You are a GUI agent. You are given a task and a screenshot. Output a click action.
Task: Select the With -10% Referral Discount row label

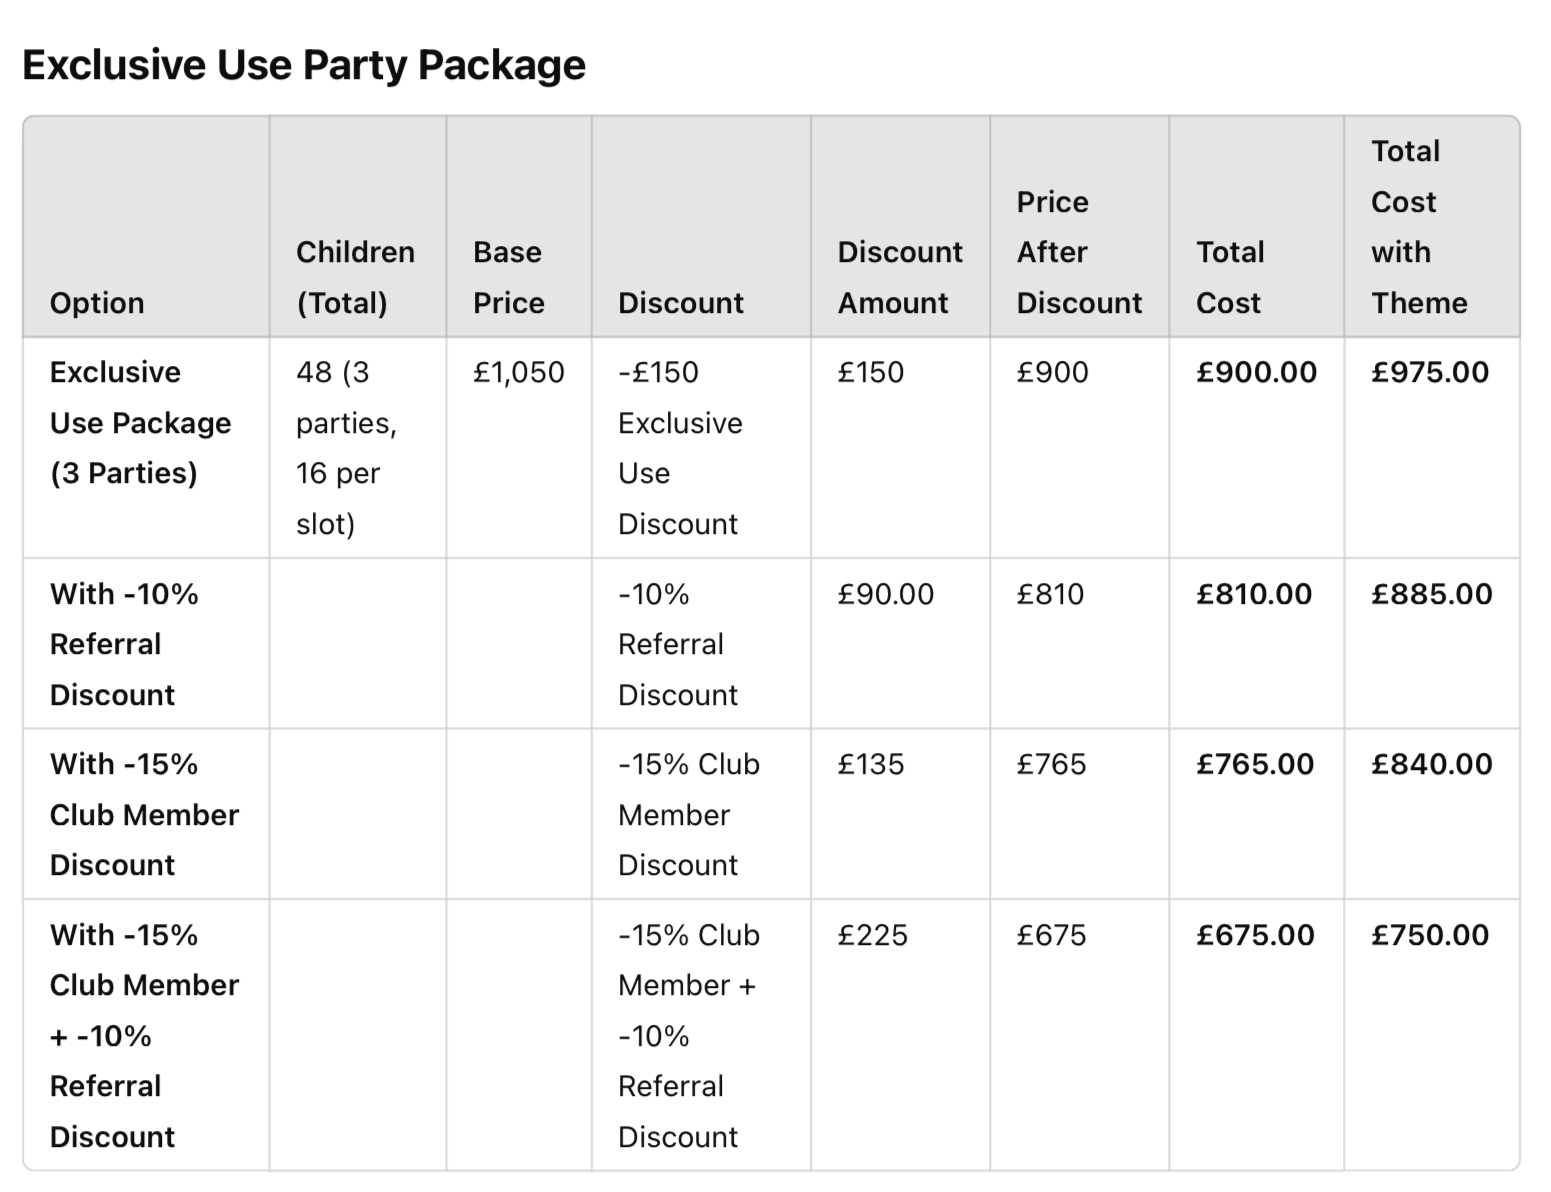124,644
